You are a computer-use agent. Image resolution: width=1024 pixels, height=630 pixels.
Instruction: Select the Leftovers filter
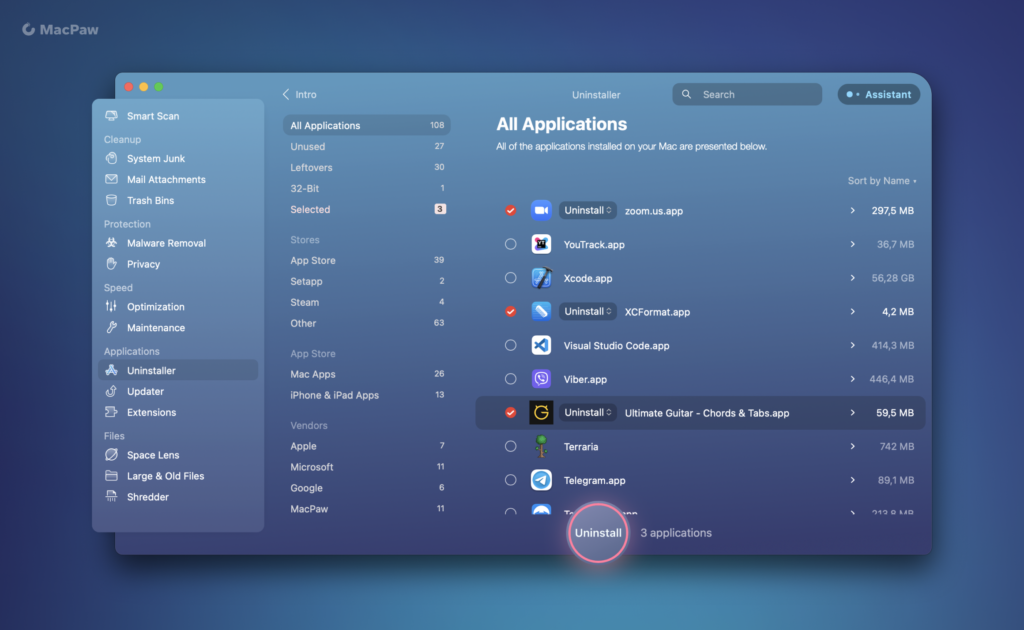[366, 167]
